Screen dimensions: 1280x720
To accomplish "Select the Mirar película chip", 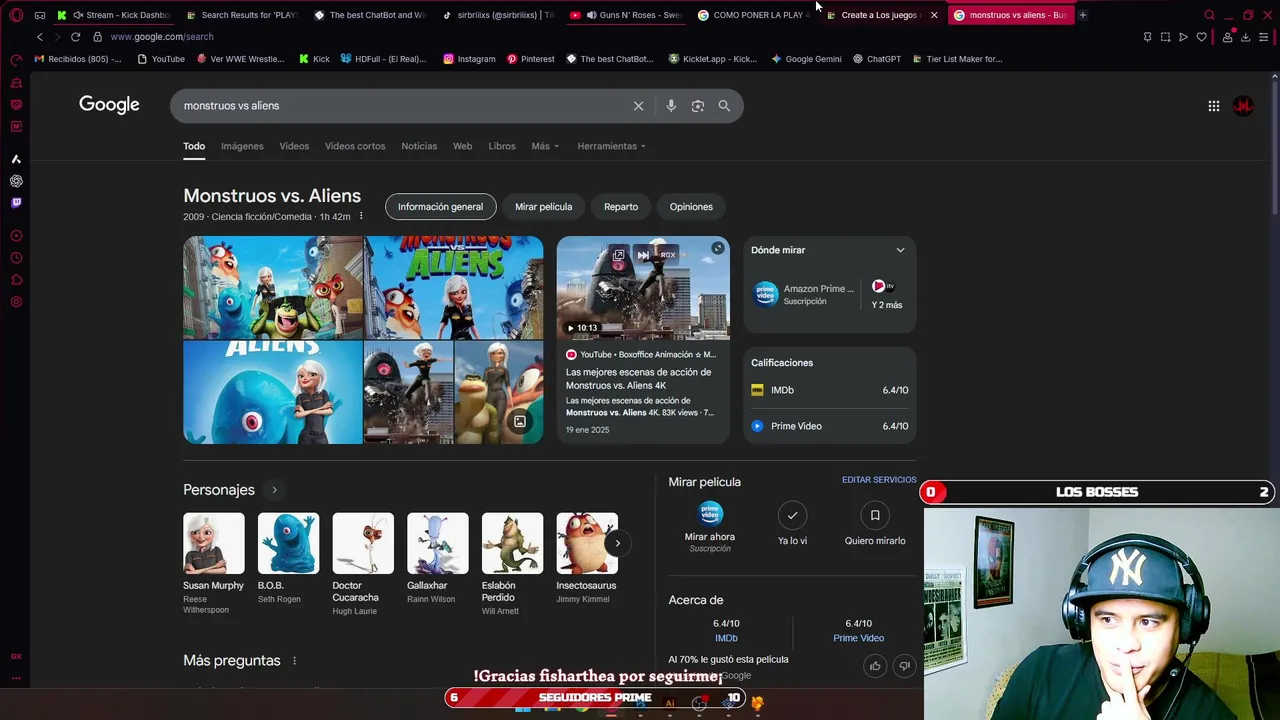I will click(x=543, y=207).
